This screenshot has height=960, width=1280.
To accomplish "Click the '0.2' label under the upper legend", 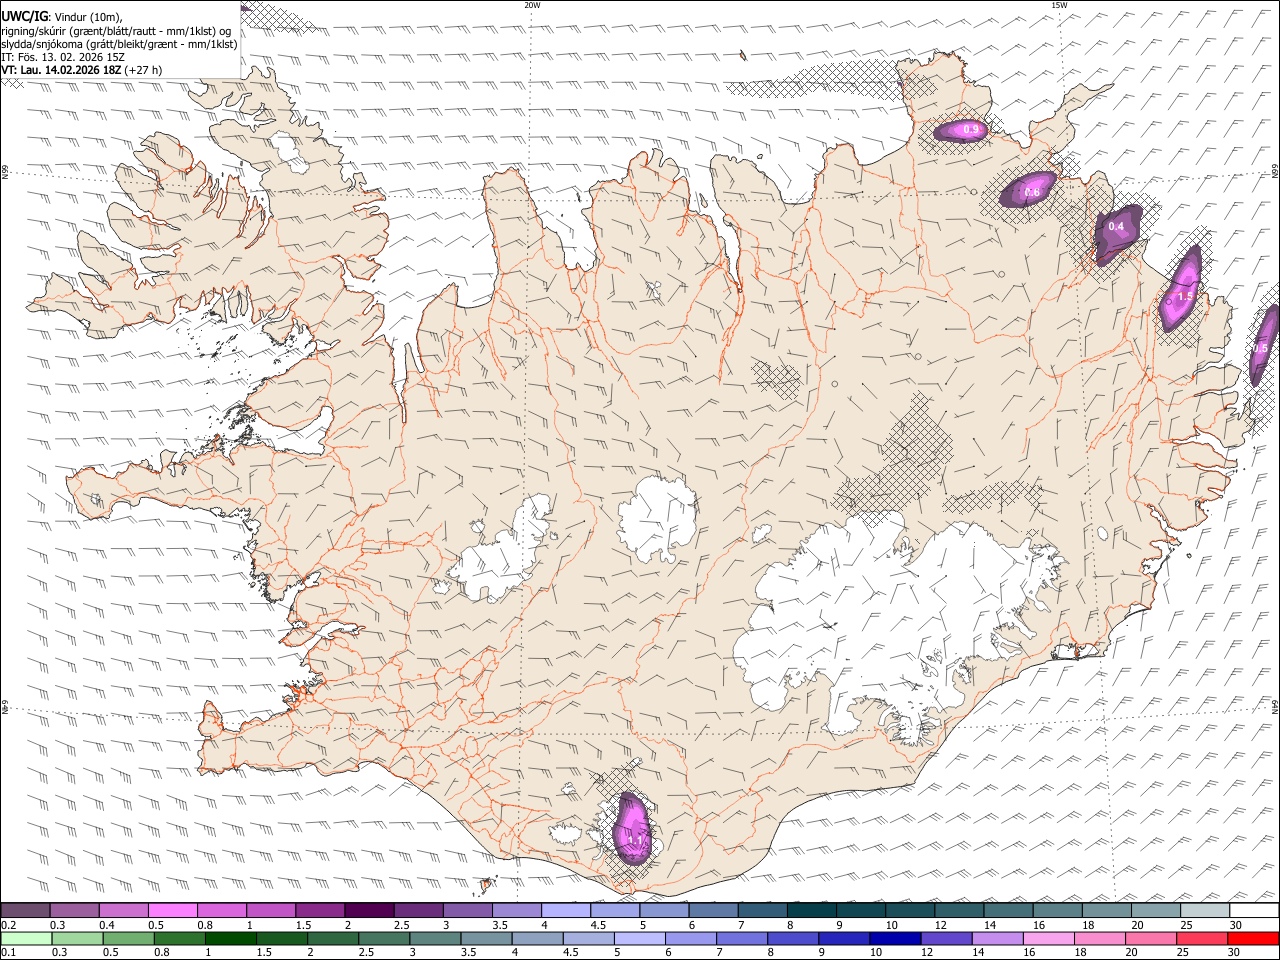I will pyautogui.click(x=8, y=924).
